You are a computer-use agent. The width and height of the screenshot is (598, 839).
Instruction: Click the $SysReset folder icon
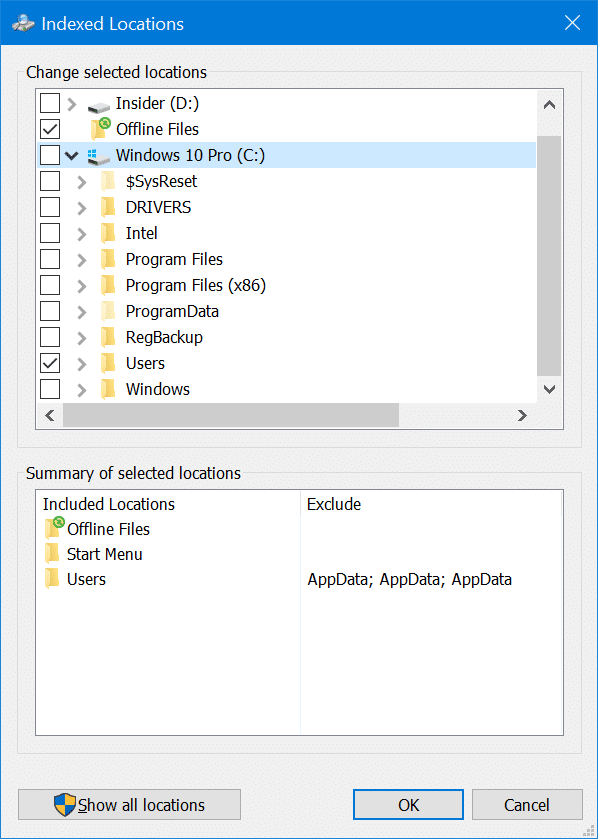(x=108, y=181)
